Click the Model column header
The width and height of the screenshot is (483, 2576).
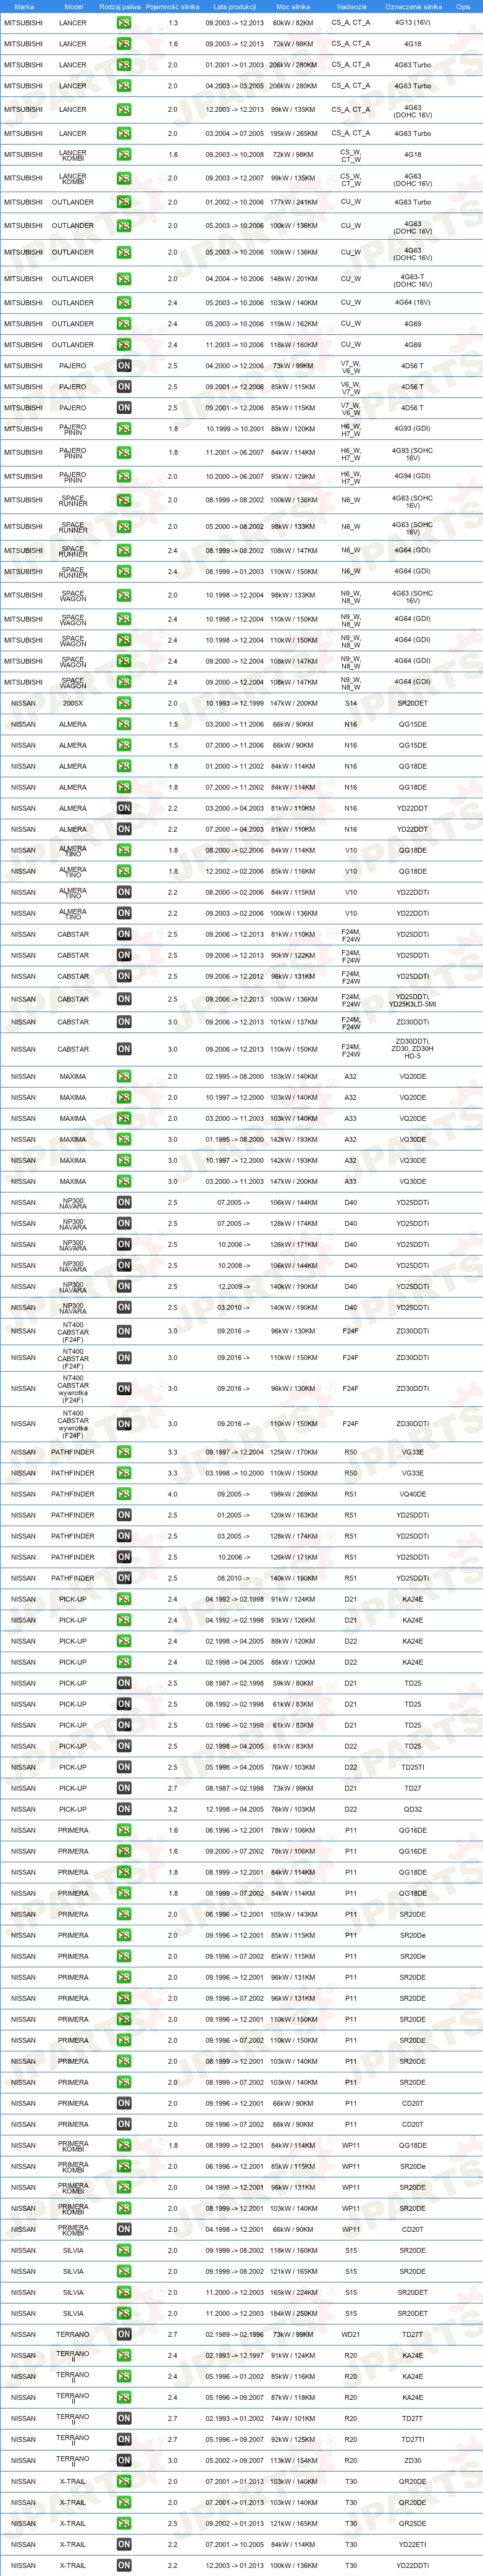[73, 6]
